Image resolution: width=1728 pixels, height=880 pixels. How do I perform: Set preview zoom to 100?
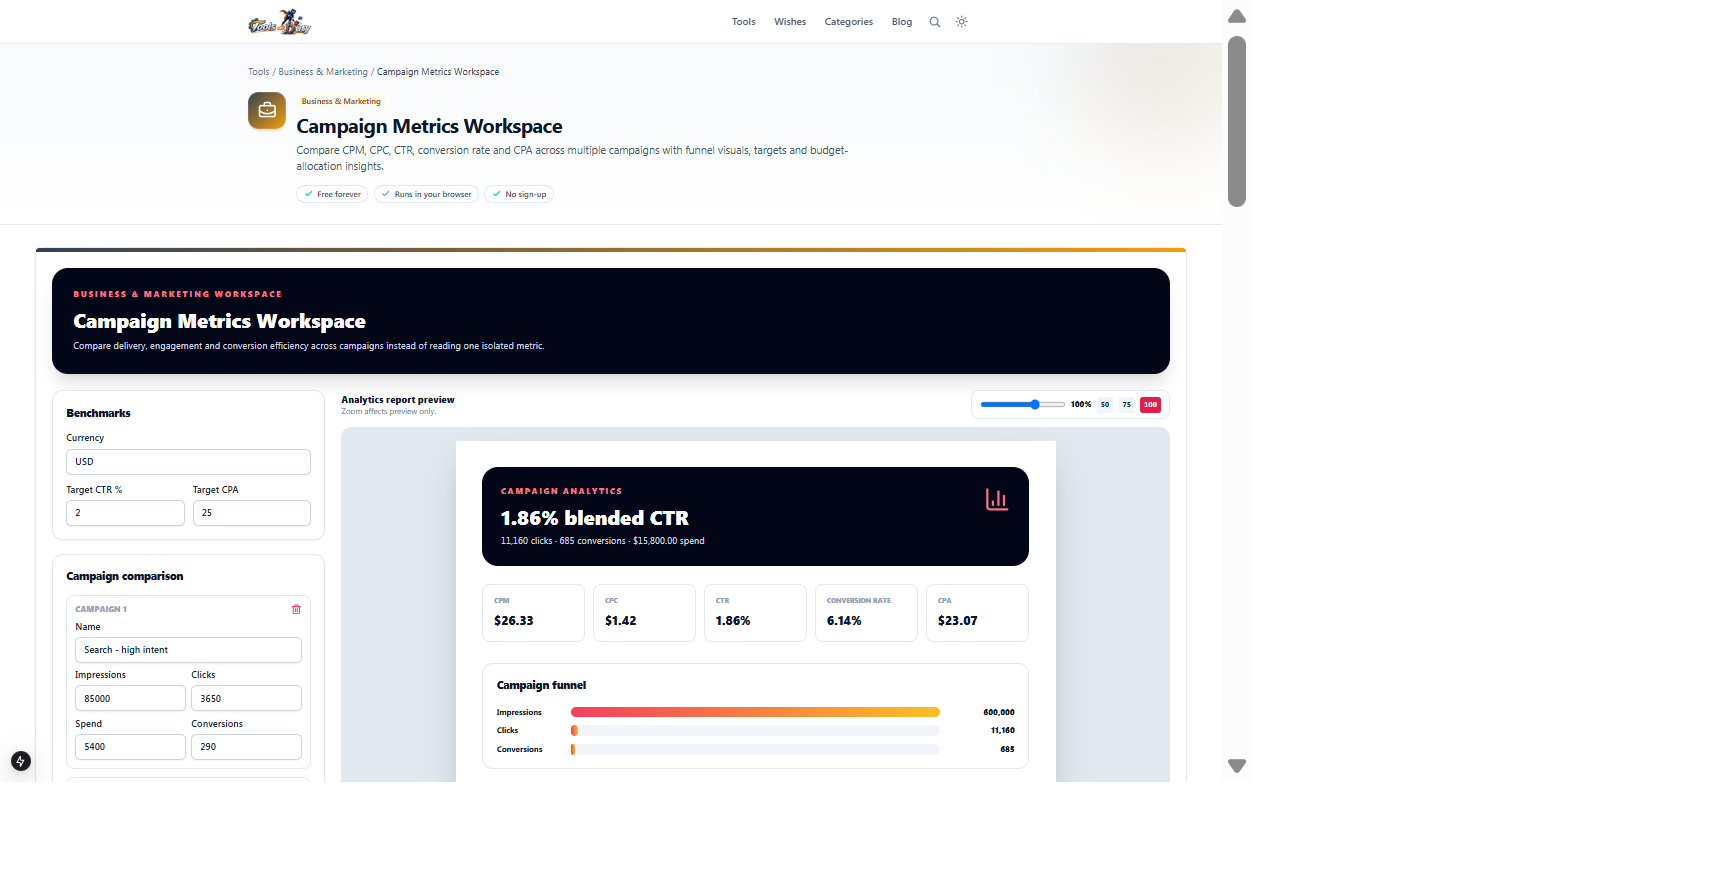pyautogui.click(x=1150, y=405)
